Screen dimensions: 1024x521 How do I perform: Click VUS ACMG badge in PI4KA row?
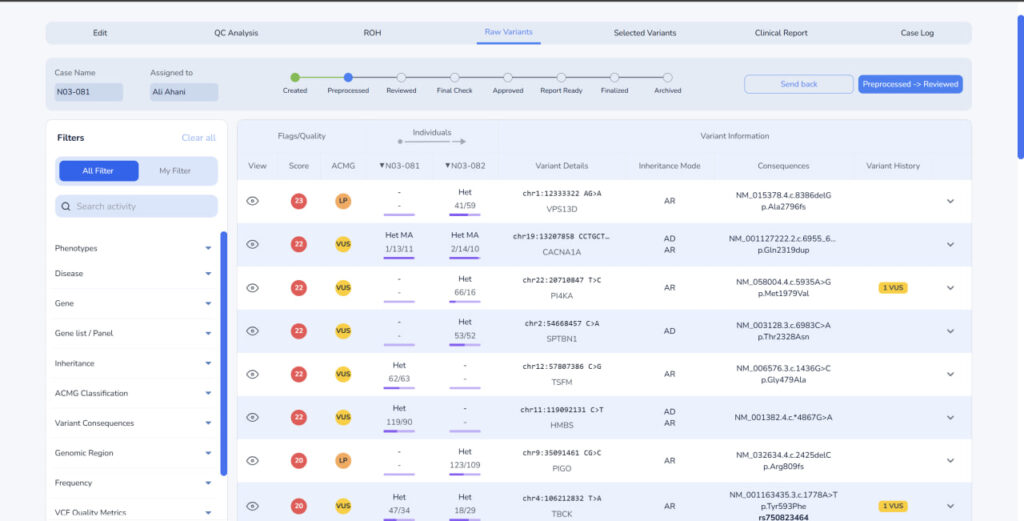coord(343,288)
